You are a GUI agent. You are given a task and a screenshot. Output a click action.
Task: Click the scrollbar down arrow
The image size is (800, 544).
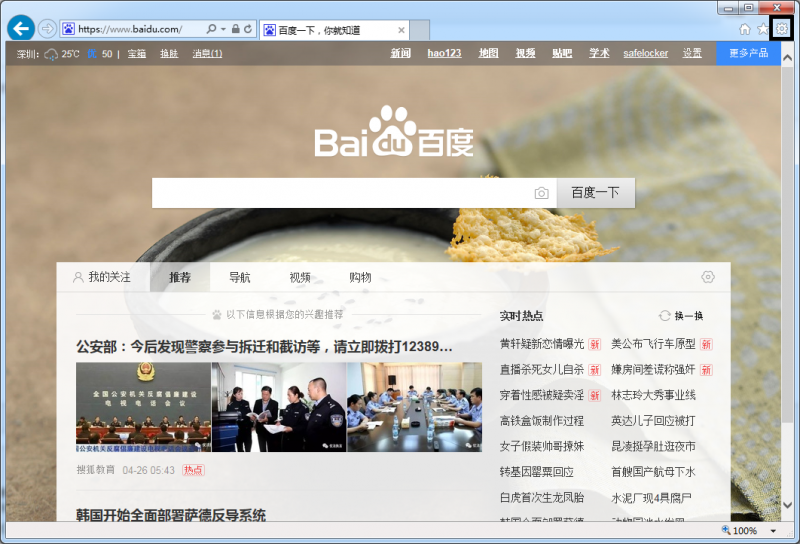(x=787, y=505)
